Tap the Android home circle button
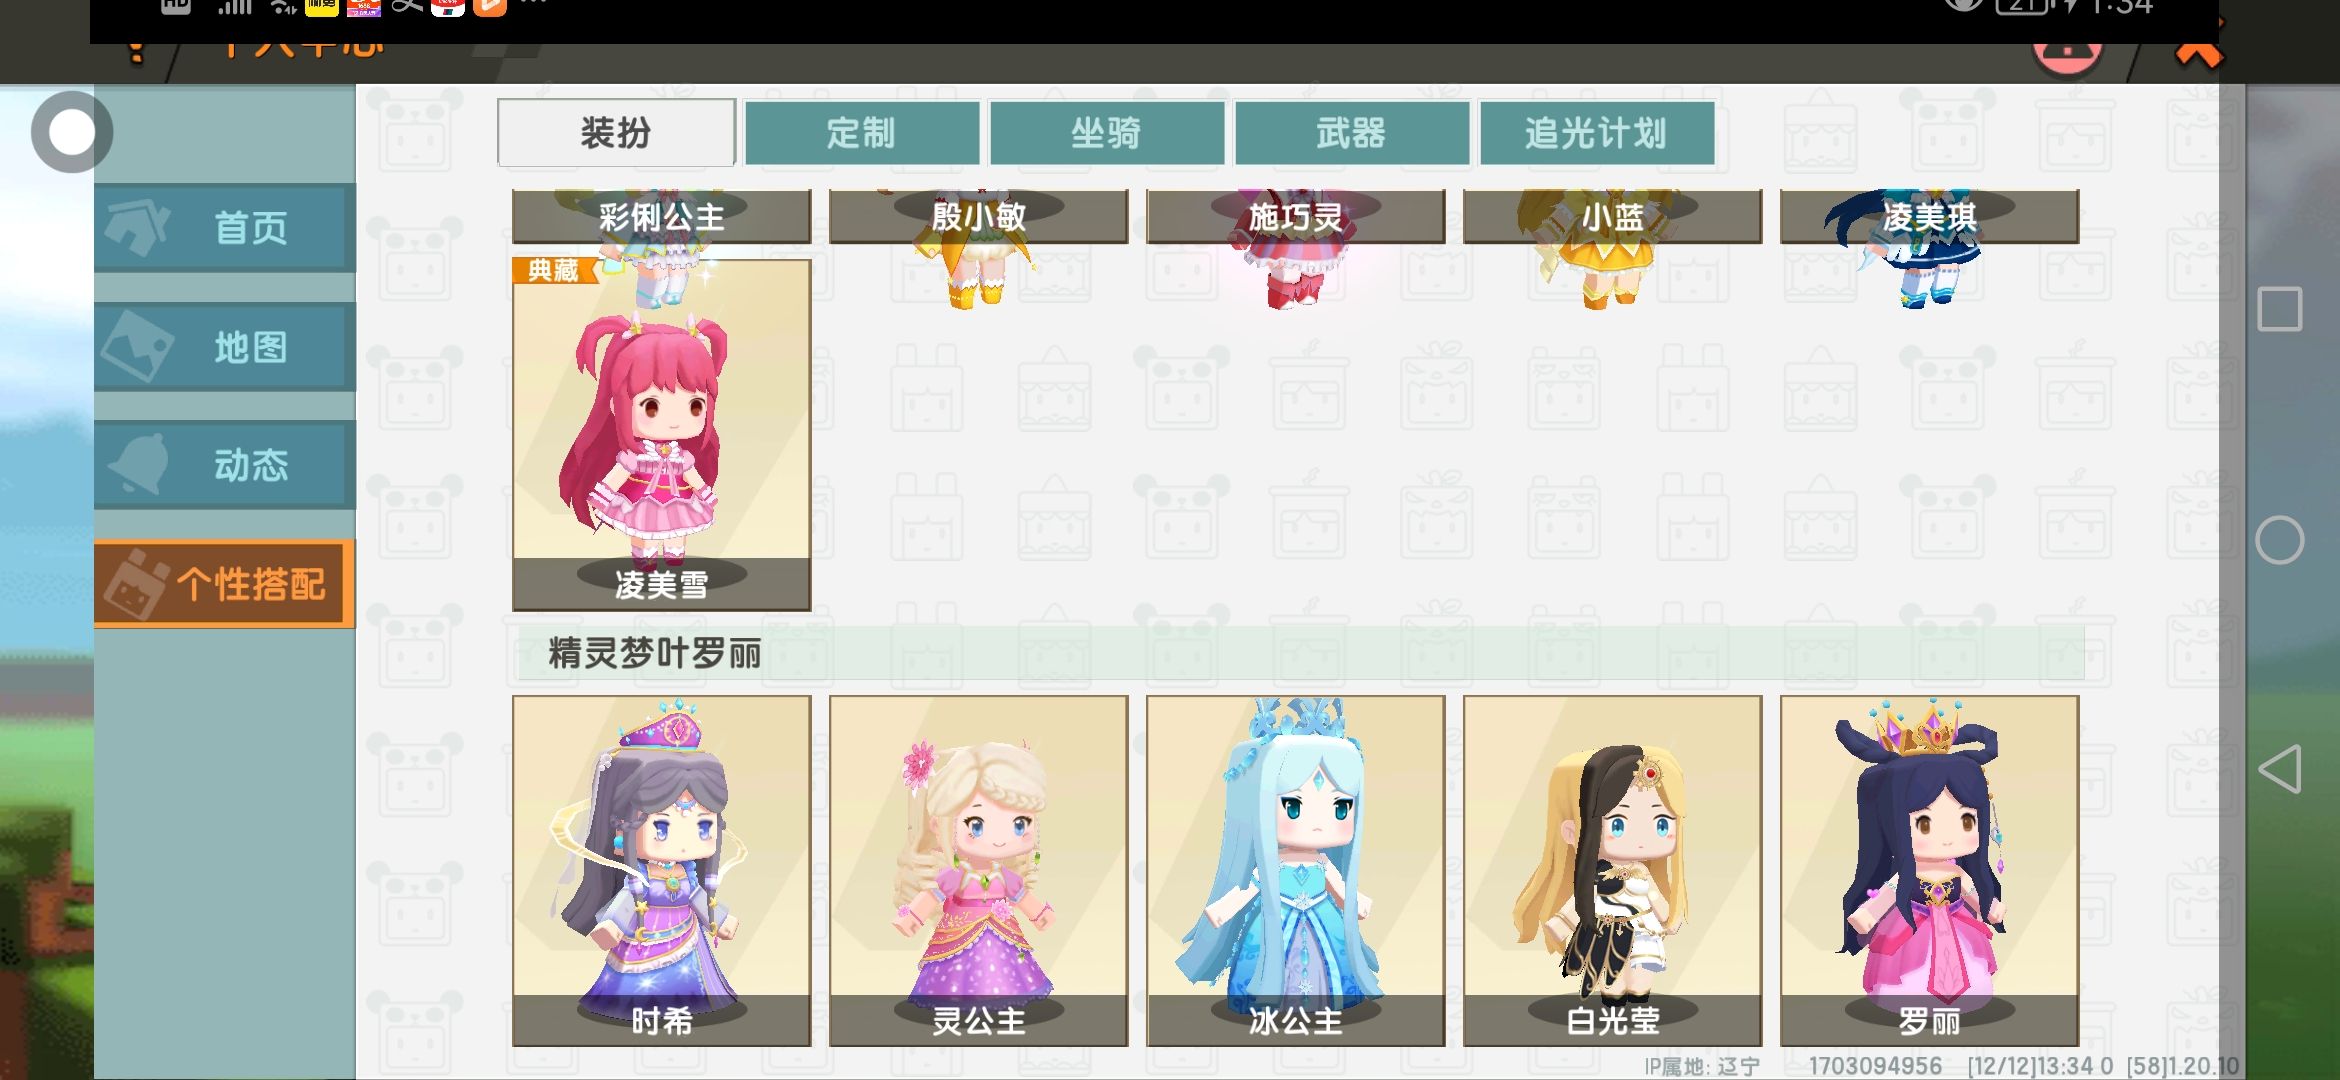 pos(2279,541)
